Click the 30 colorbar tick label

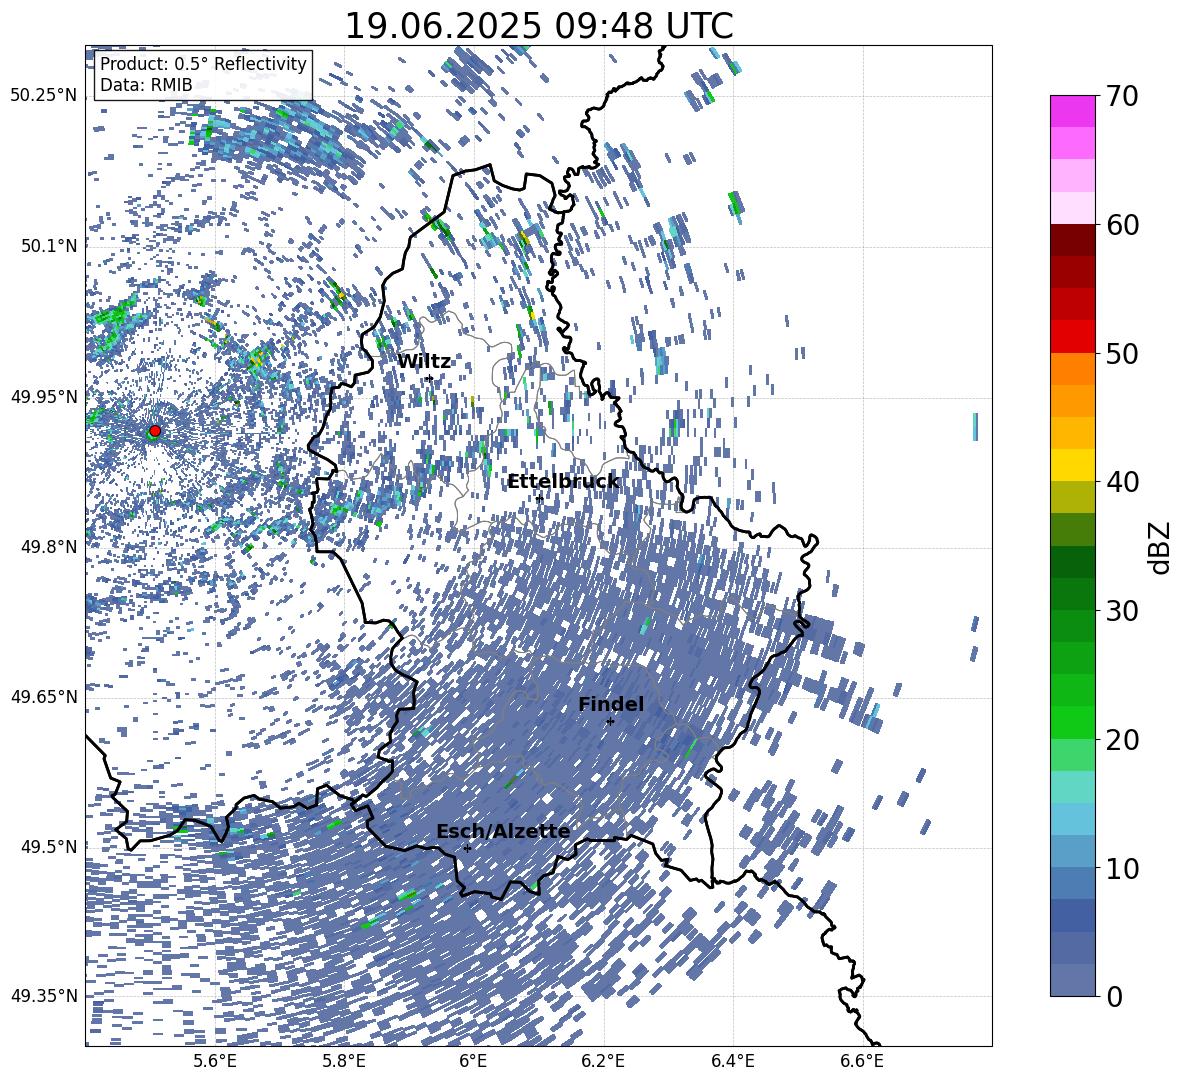[1122, 611]
